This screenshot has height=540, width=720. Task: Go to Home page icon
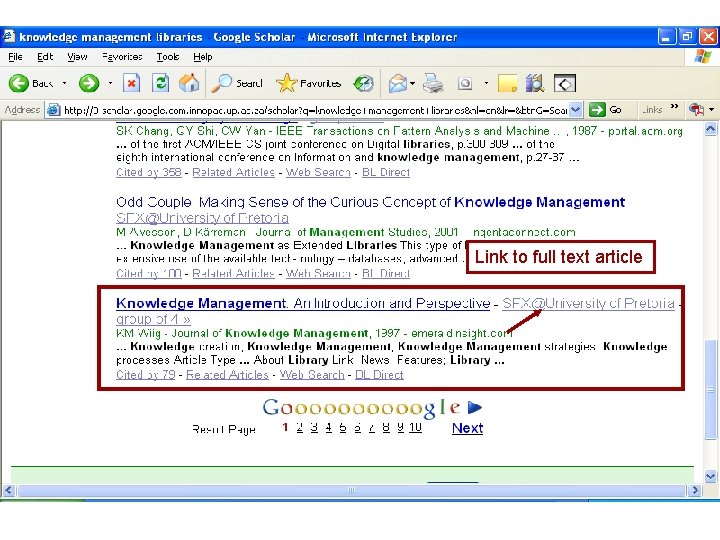(x=189, y=83)
